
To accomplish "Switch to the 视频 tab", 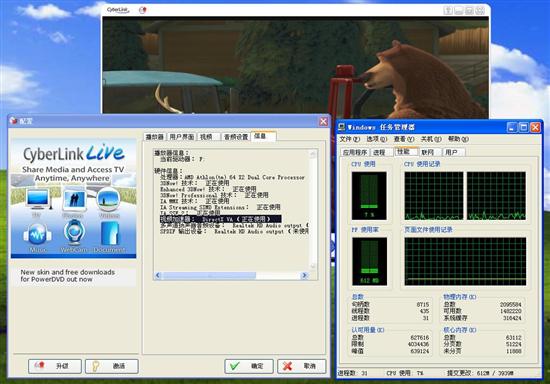I will coord(207,137).
